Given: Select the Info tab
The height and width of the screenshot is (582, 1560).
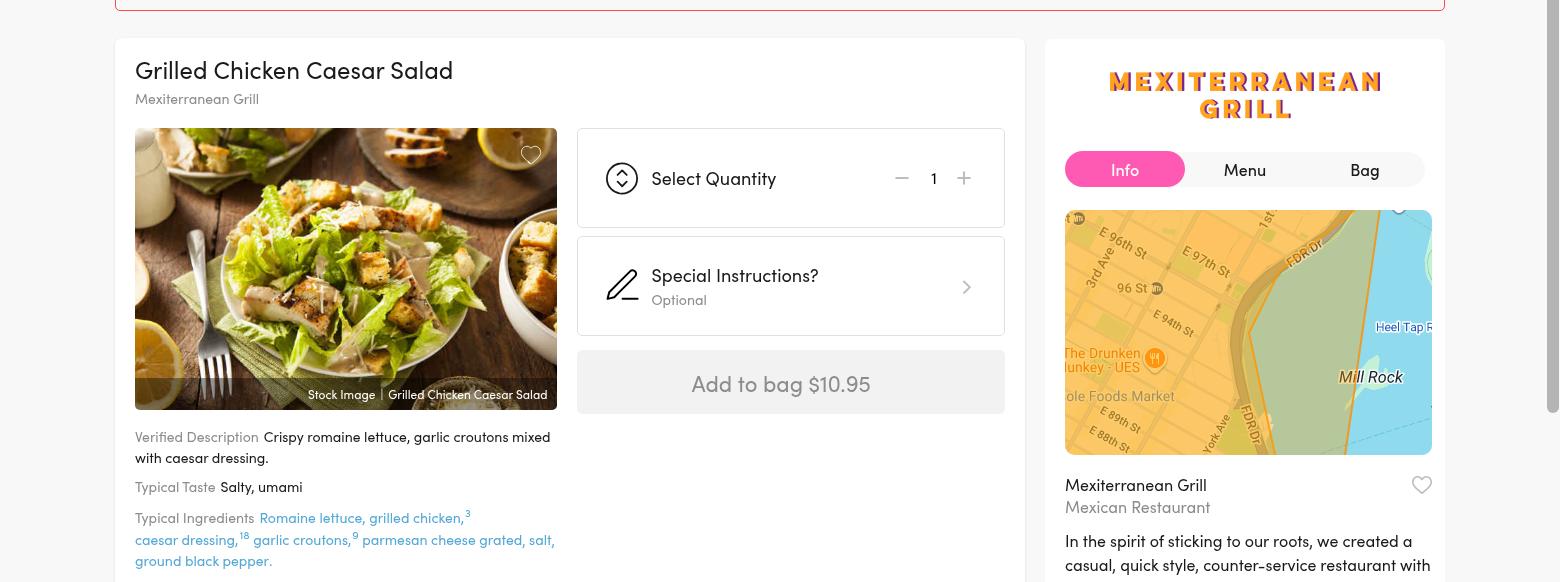Looking at the screenshot, I should (1124, 170).
